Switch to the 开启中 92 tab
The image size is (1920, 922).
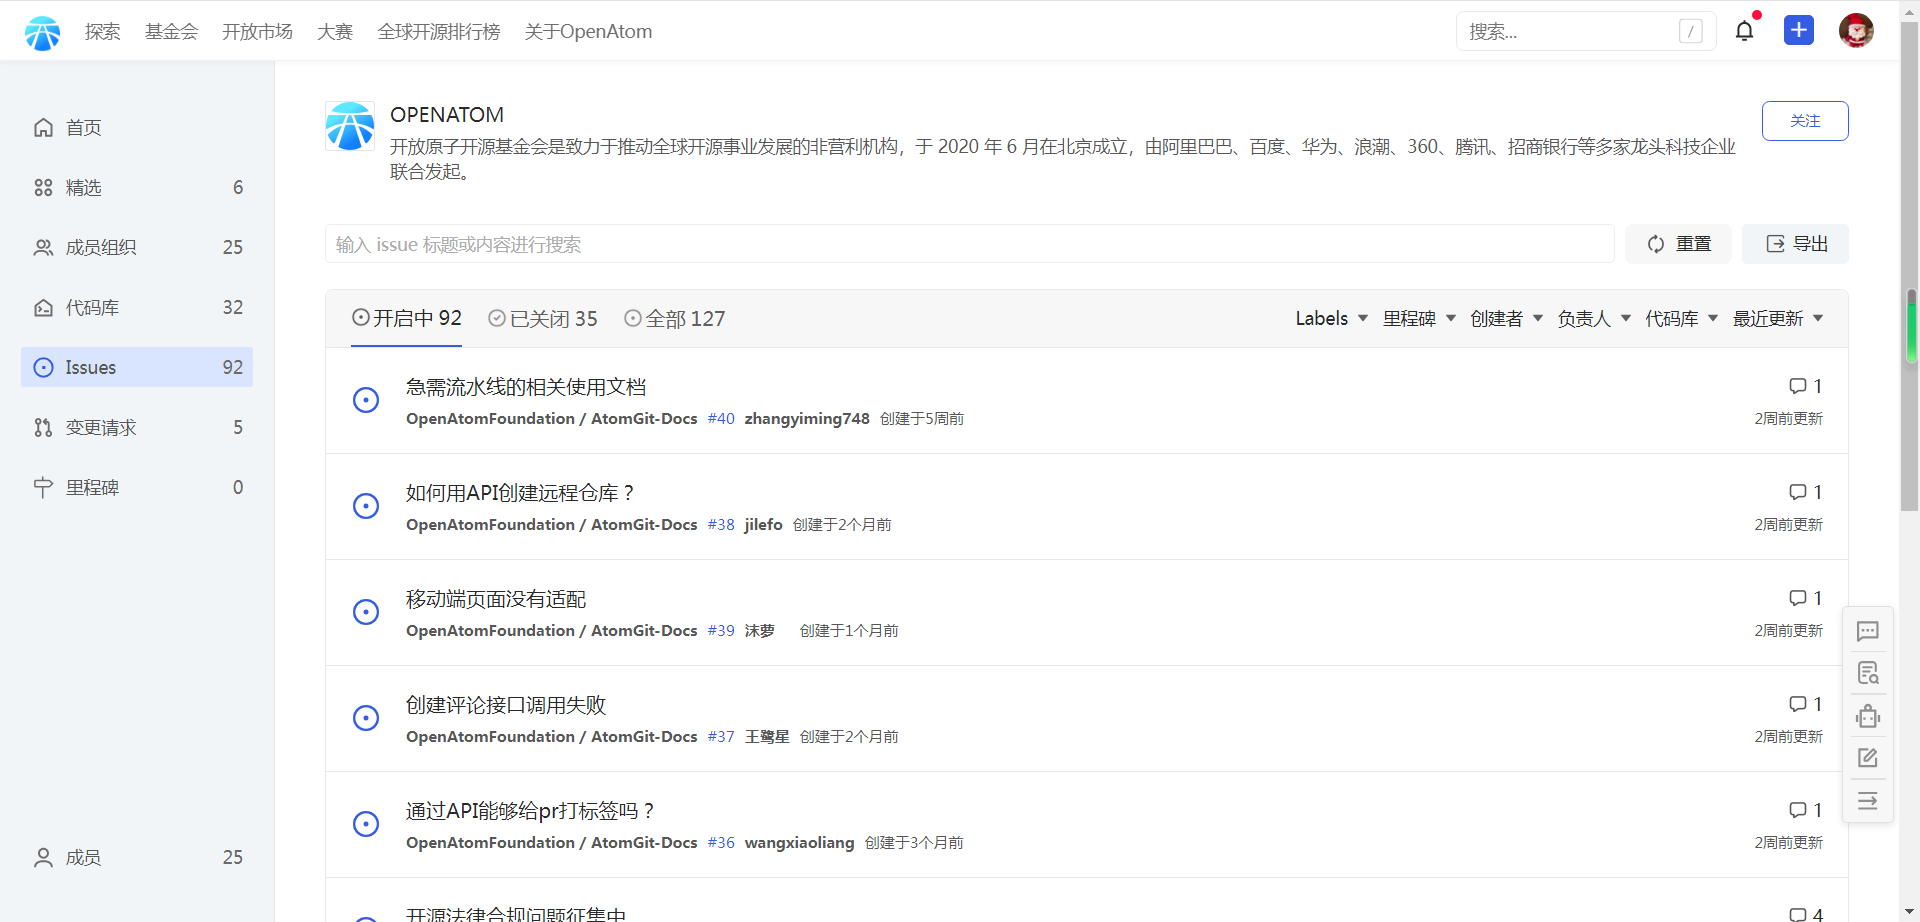[406, 318]
